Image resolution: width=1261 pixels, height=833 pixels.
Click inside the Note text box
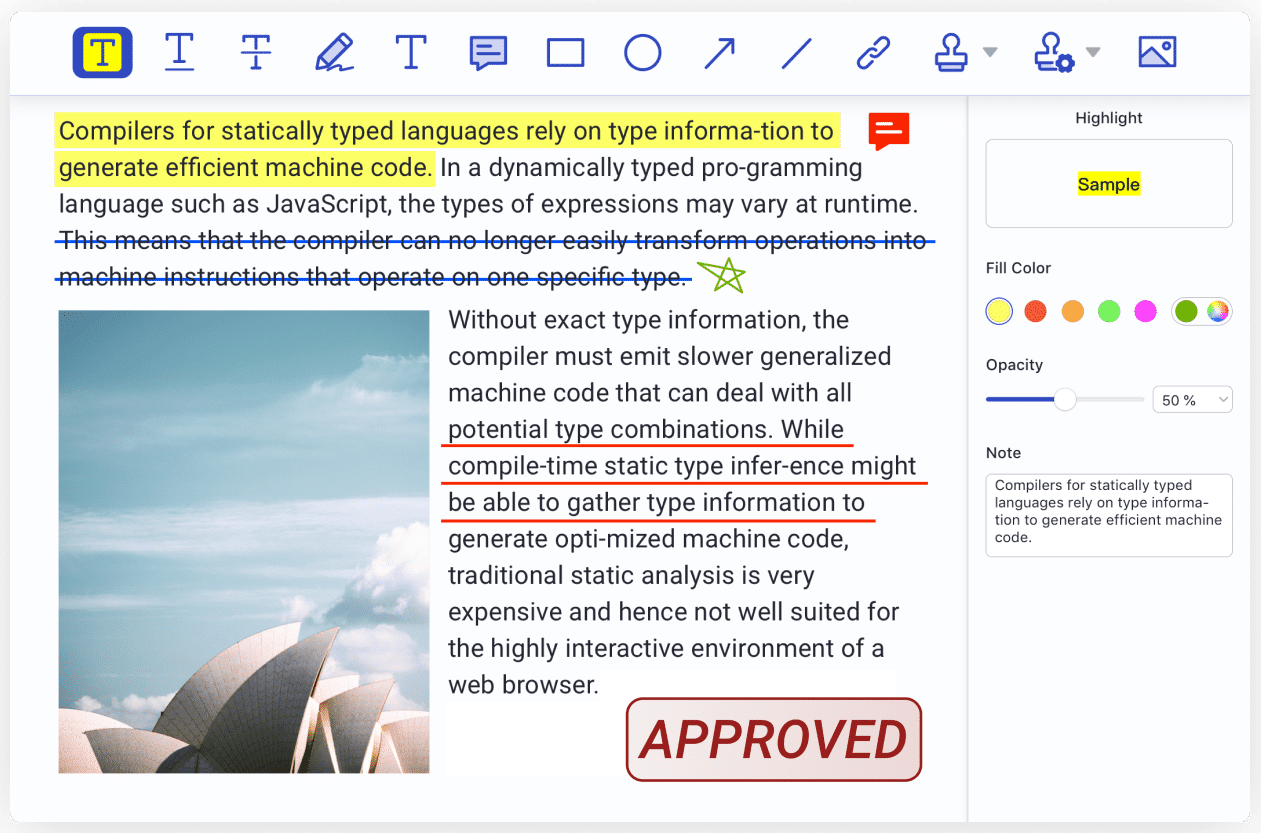(1109, 515)
